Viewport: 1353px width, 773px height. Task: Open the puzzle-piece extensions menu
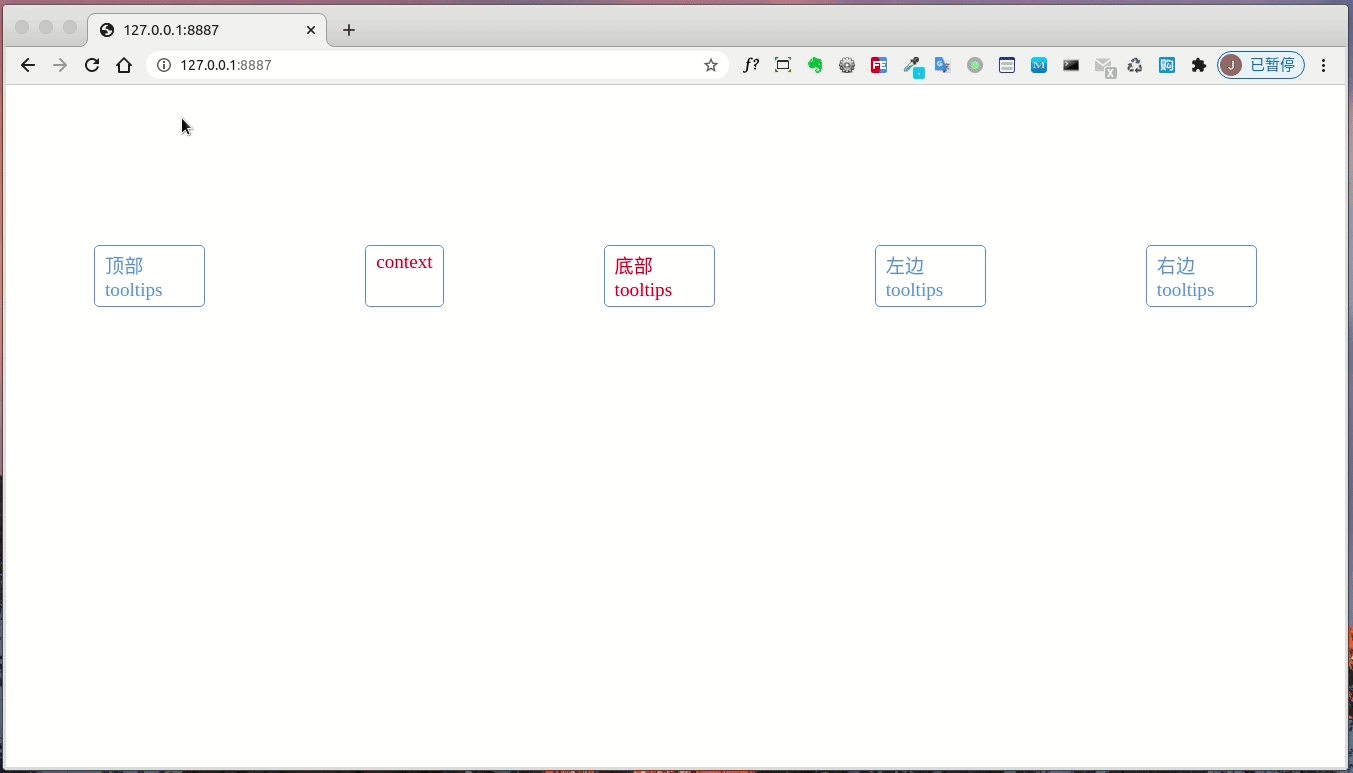[1199, 65]
